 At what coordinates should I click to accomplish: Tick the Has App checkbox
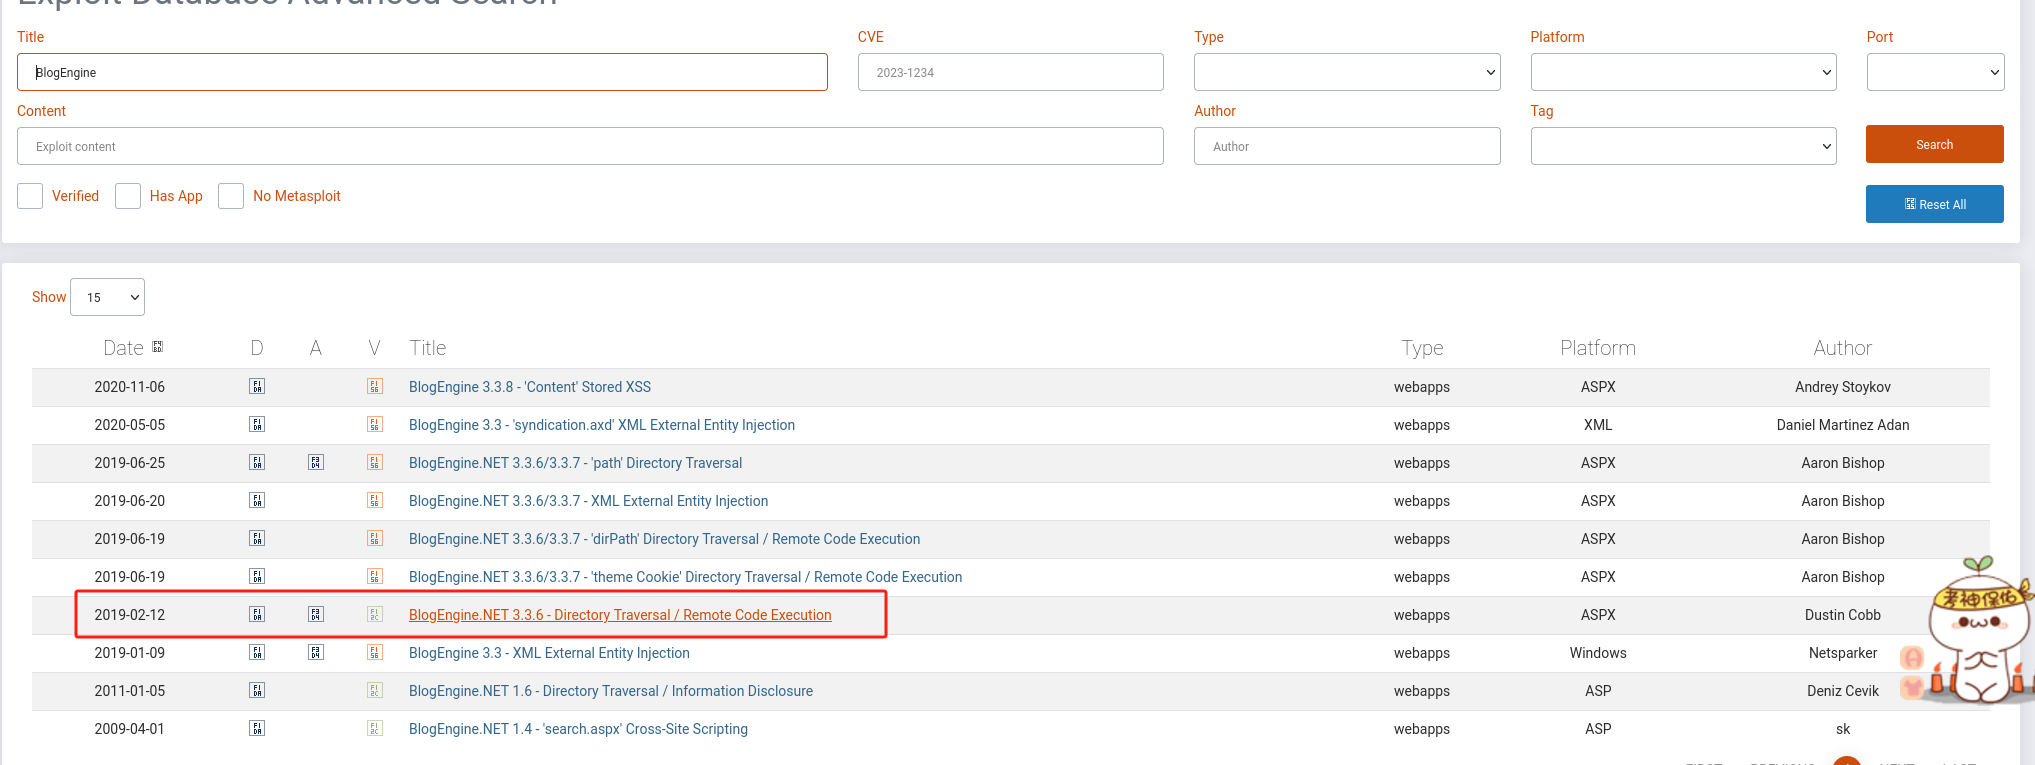pyautogui.click(x=128, y=196)
